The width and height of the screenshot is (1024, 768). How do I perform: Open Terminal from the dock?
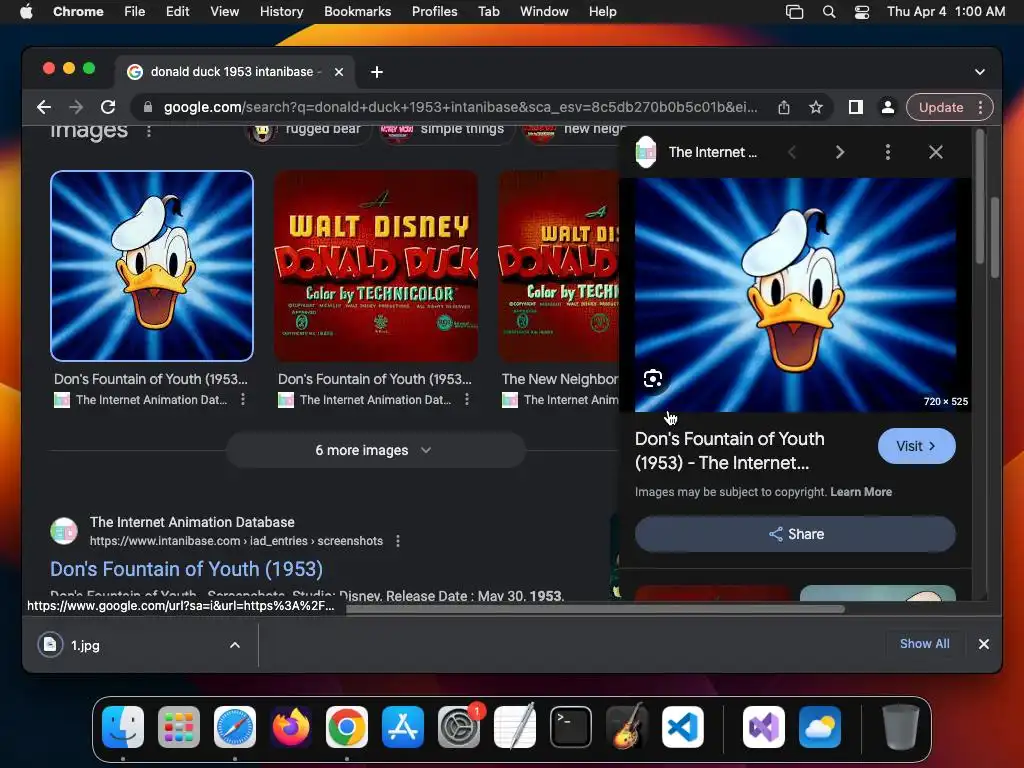(571, 727)
